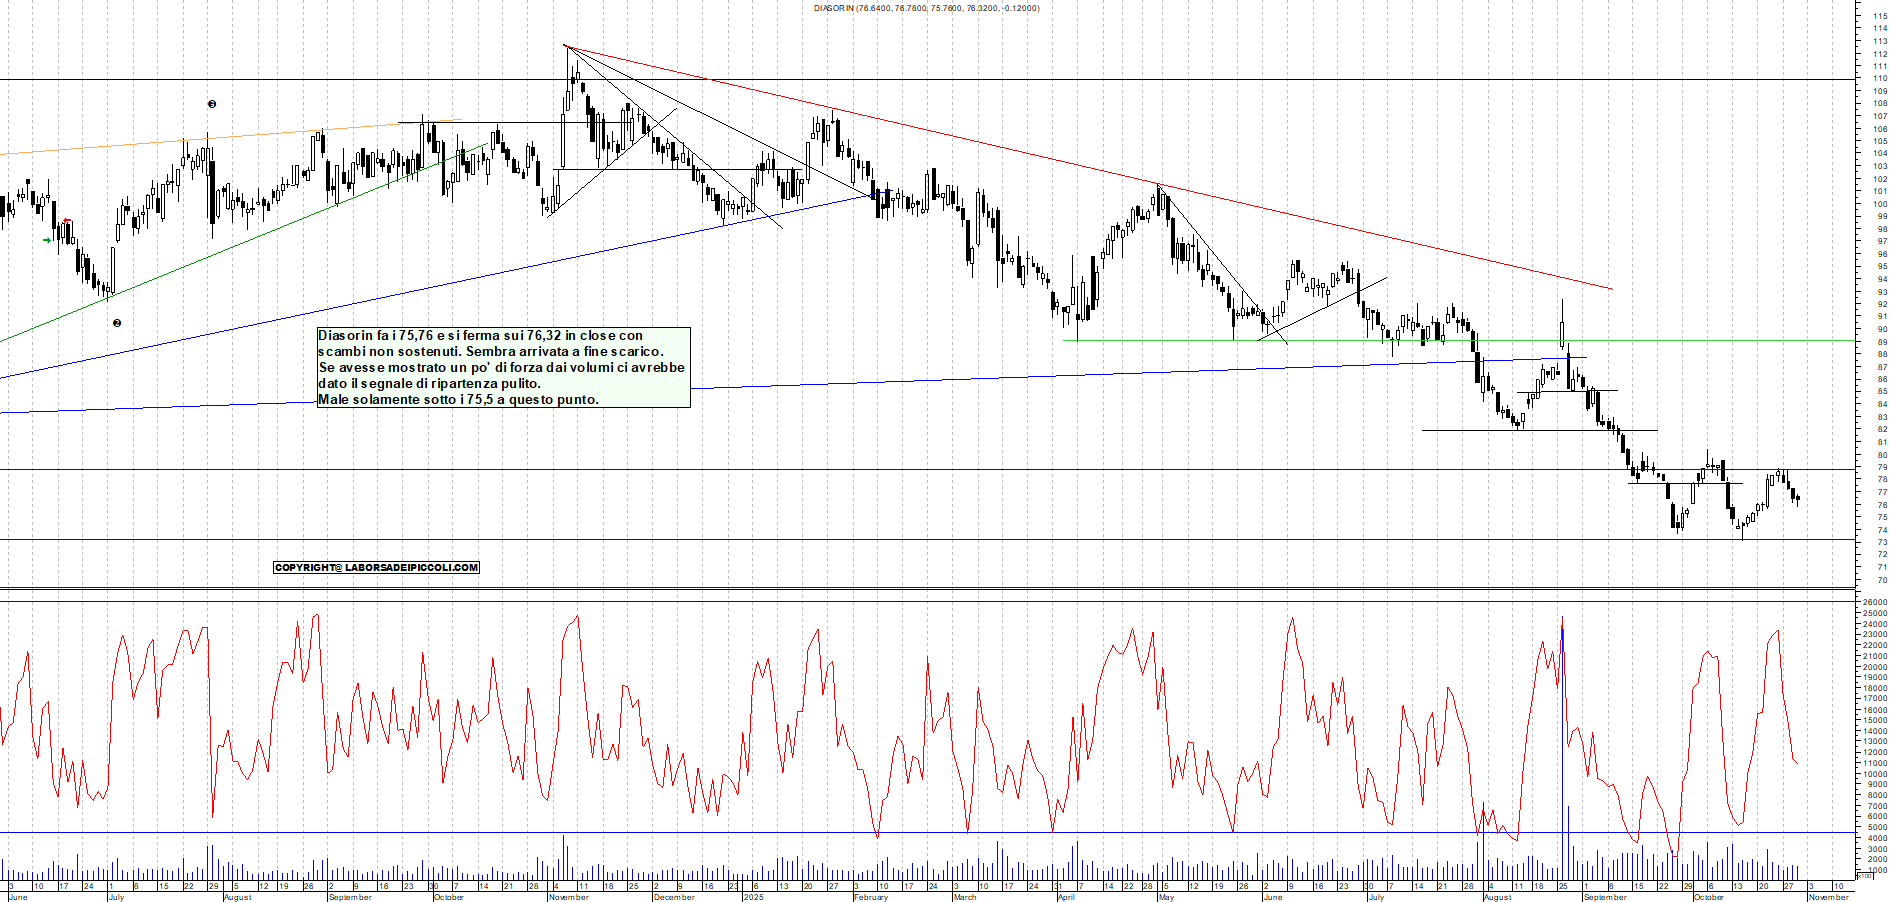
Task: Click the February label on time axis
Action: (870, 897)
